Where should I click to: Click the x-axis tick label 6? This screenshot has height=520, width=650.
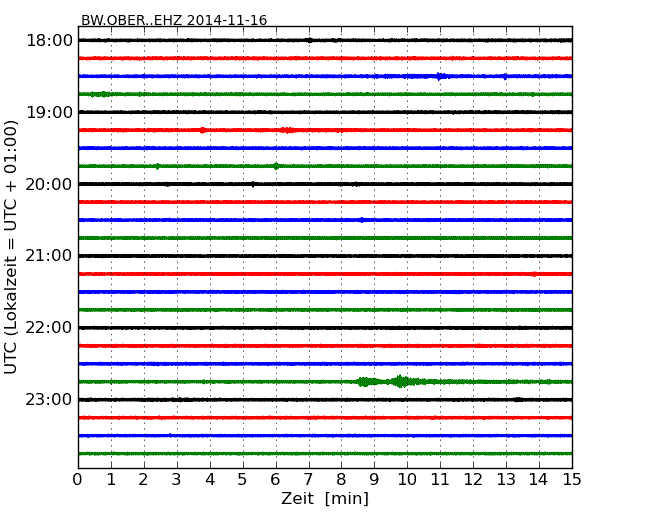click(275, 480)
